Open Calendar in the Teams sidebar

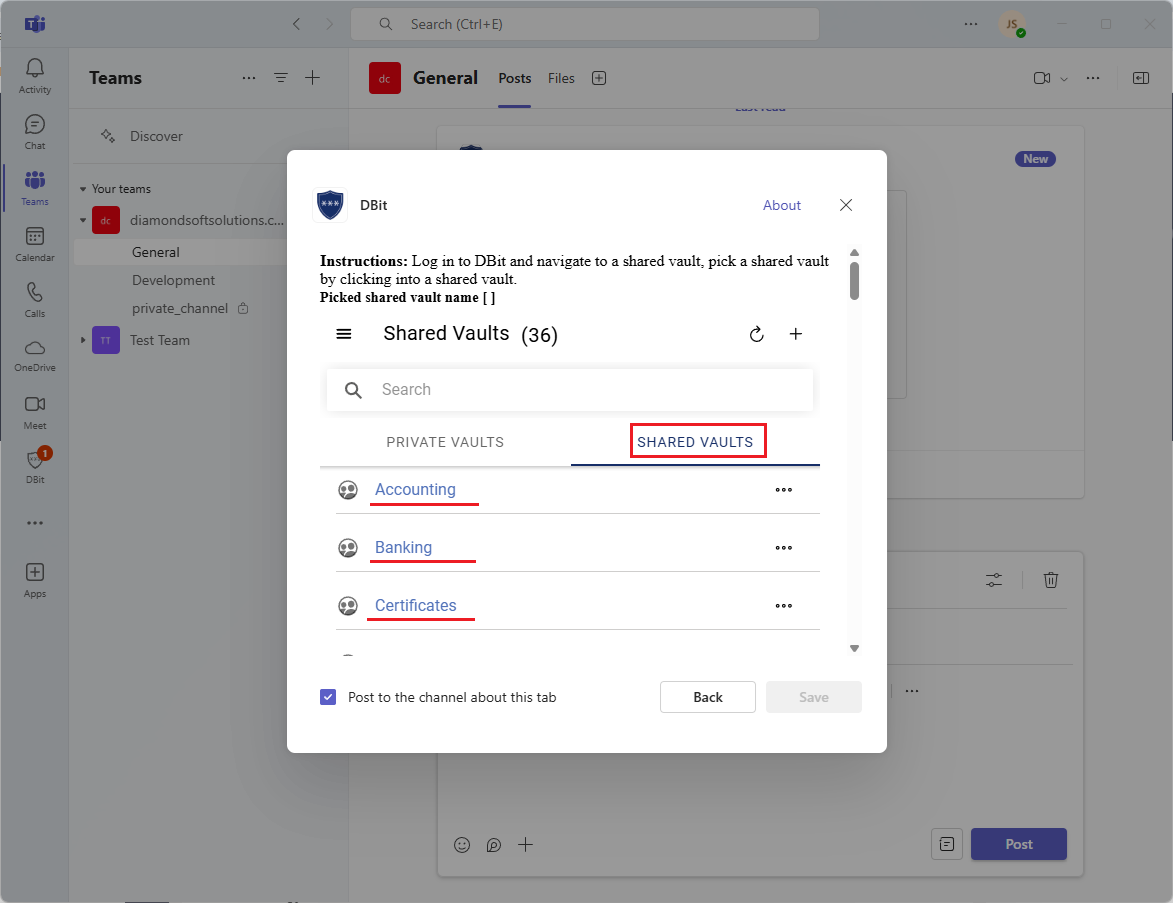click(34, 245)
